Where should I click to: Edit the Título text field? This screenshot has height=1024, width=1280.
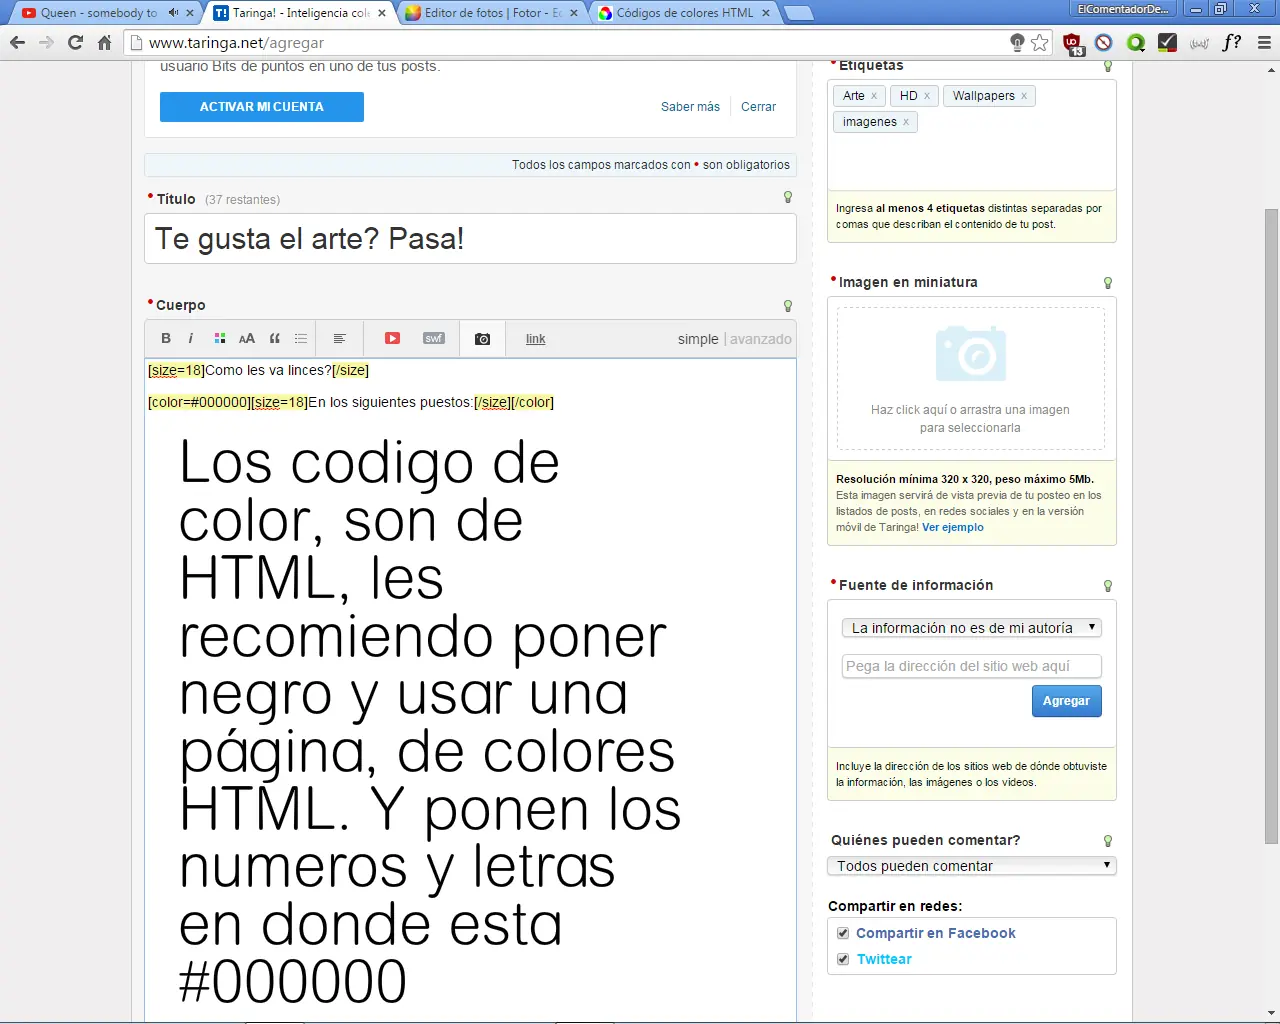470,239
